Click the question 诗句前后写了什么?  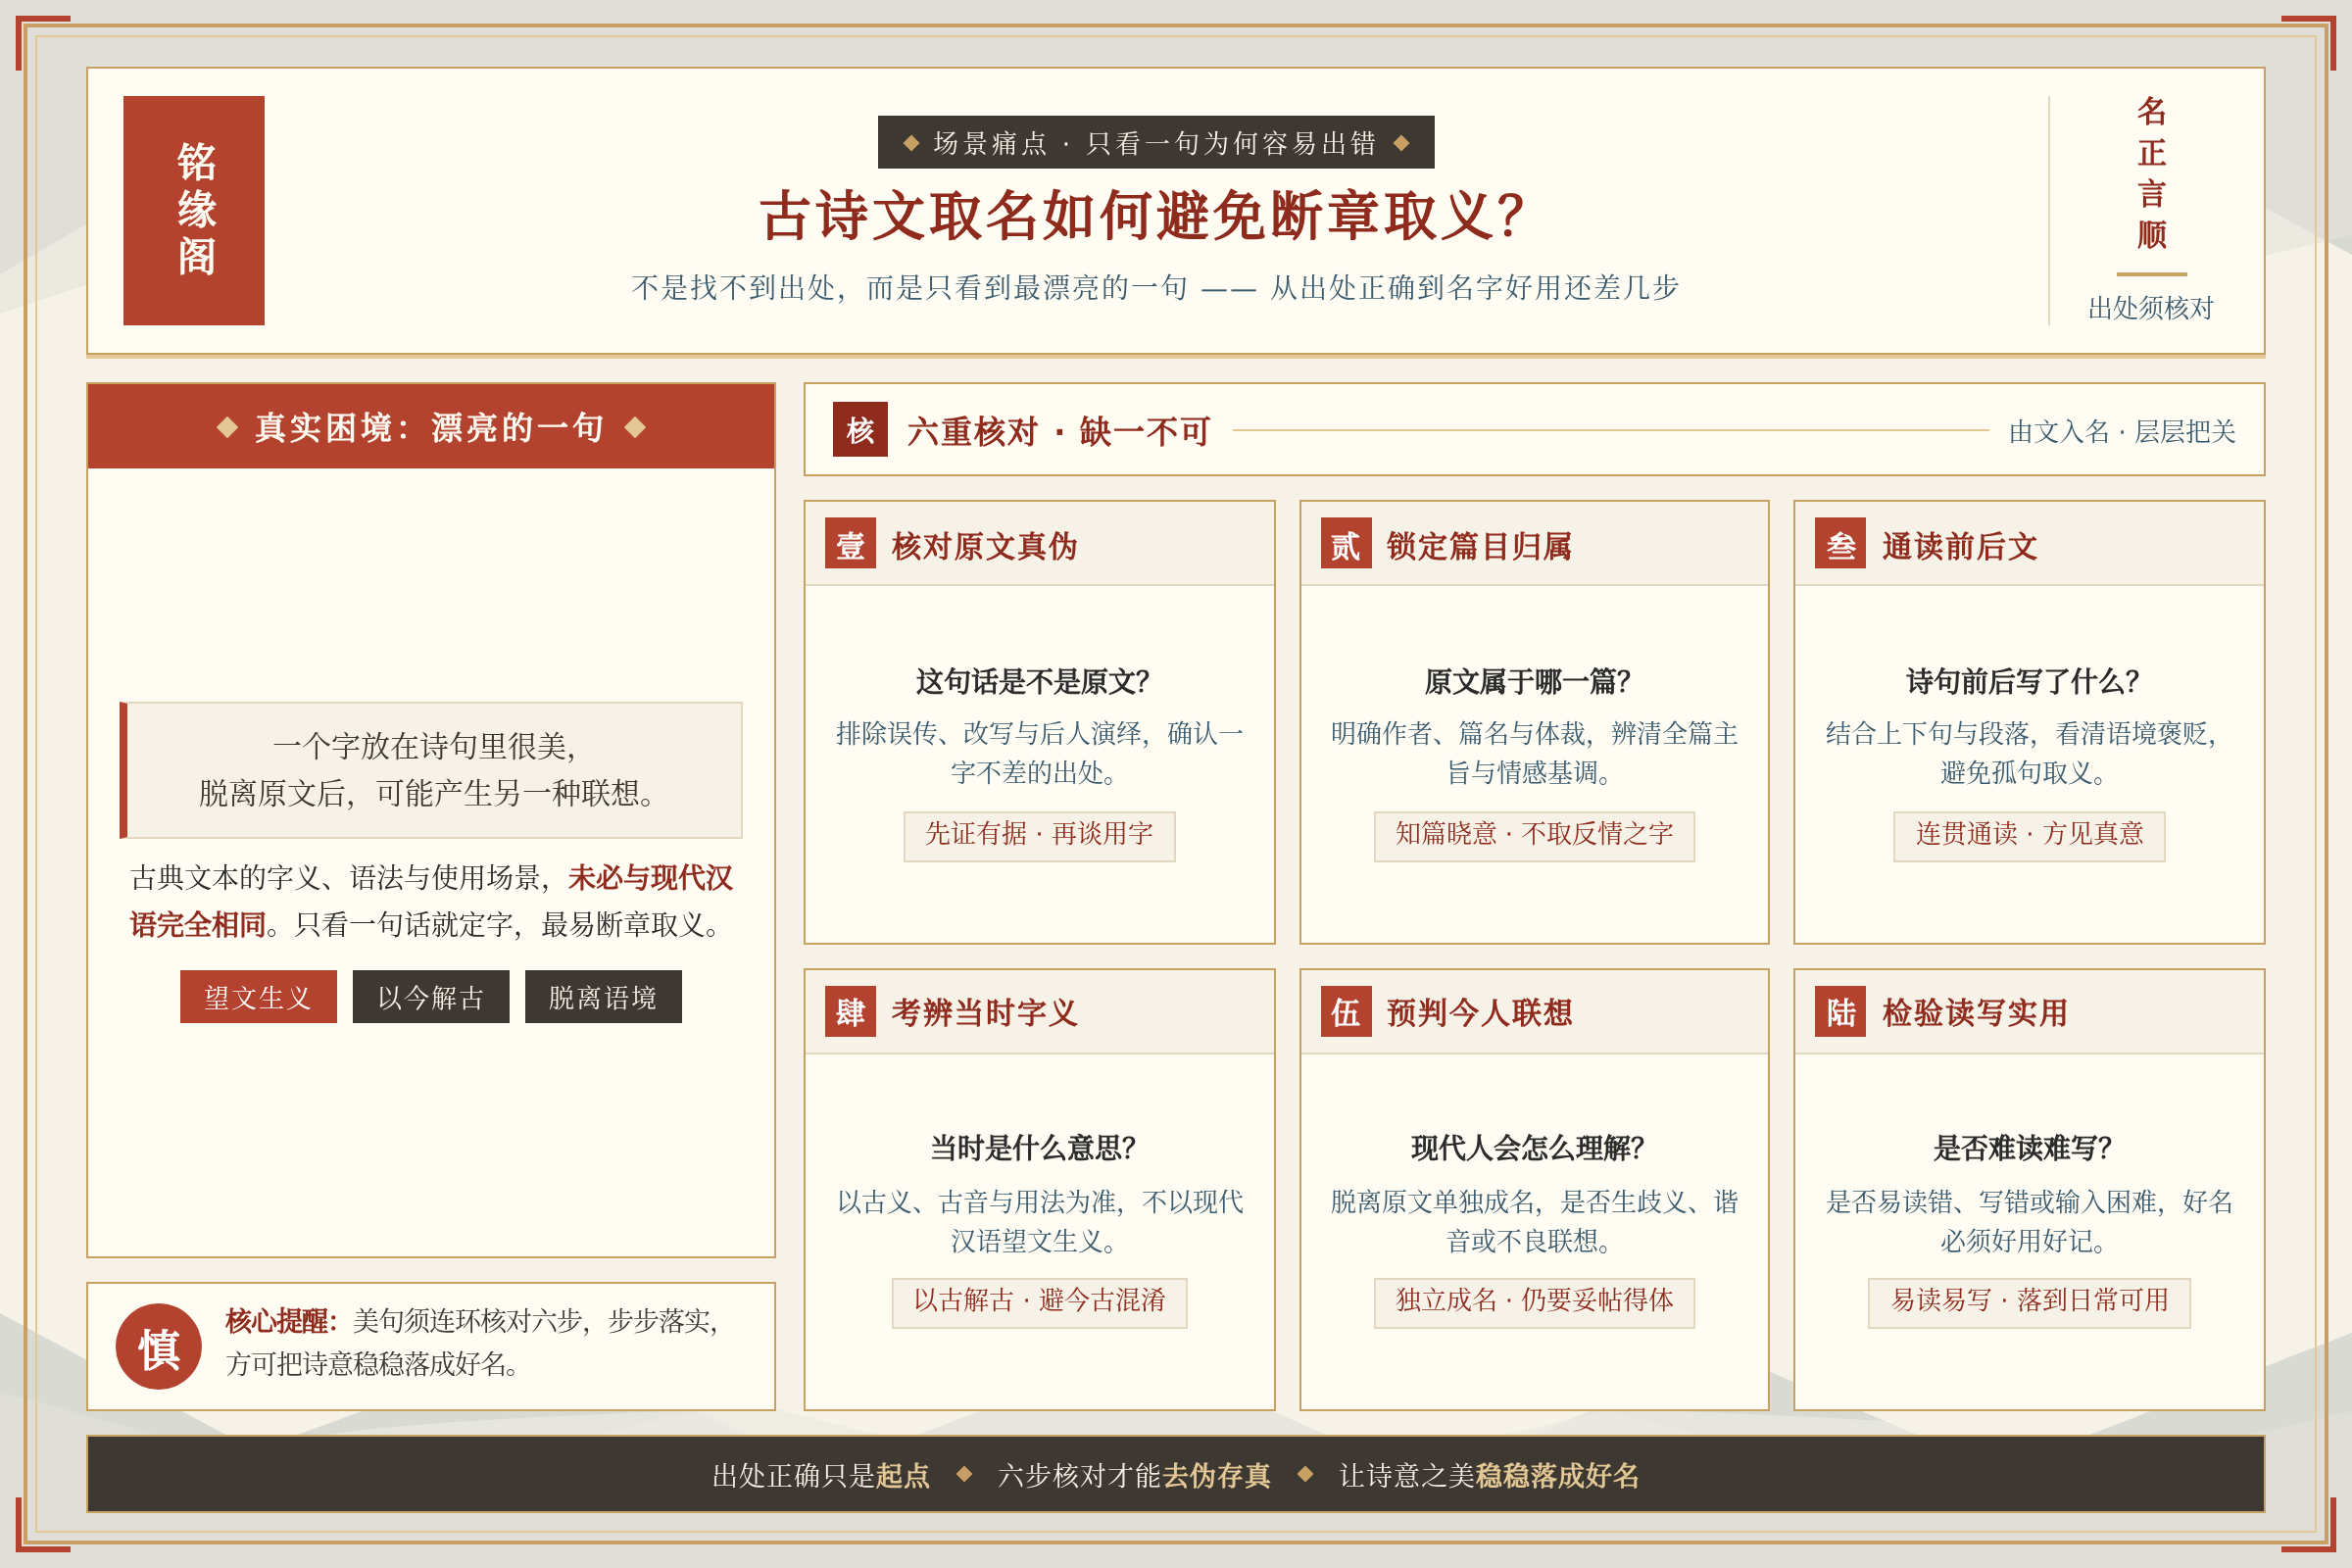click(x=2022, y=682)
